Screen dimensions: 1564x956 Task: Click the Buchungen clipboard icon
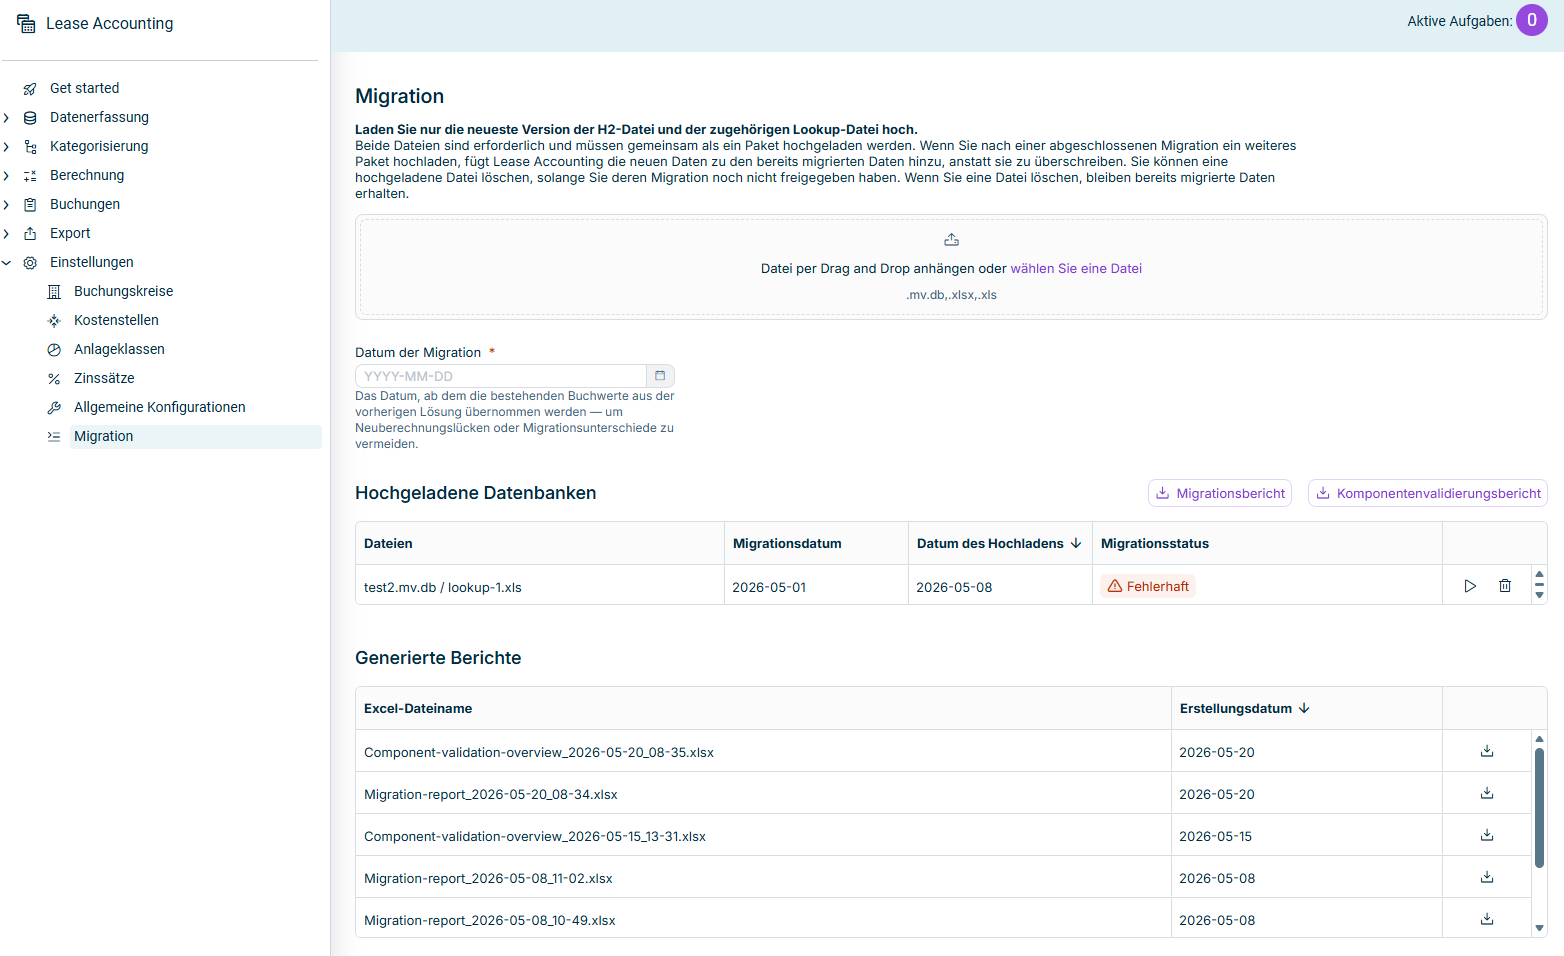(x=30, y=205)
